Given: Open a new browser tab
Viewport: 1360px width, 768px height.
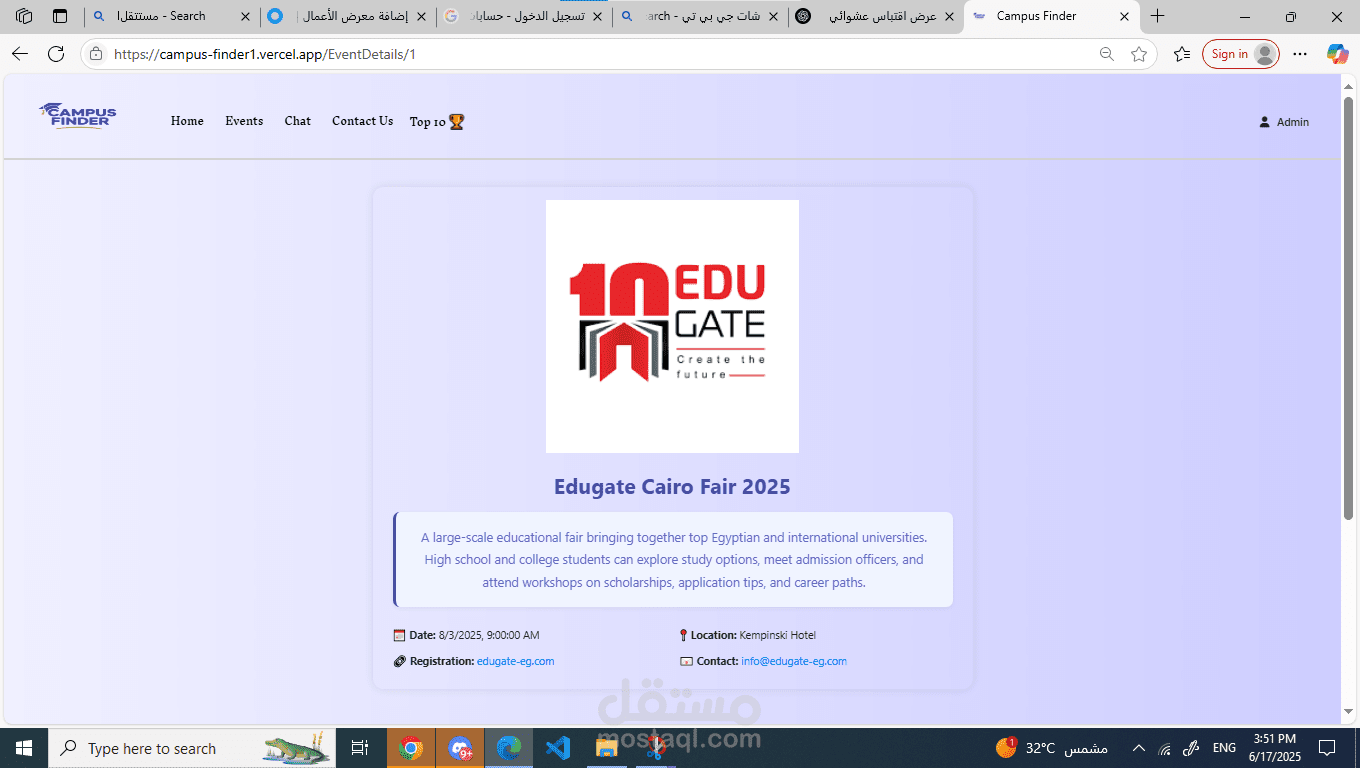Looking at the screenshot, I should click(x=1157, y=16).
